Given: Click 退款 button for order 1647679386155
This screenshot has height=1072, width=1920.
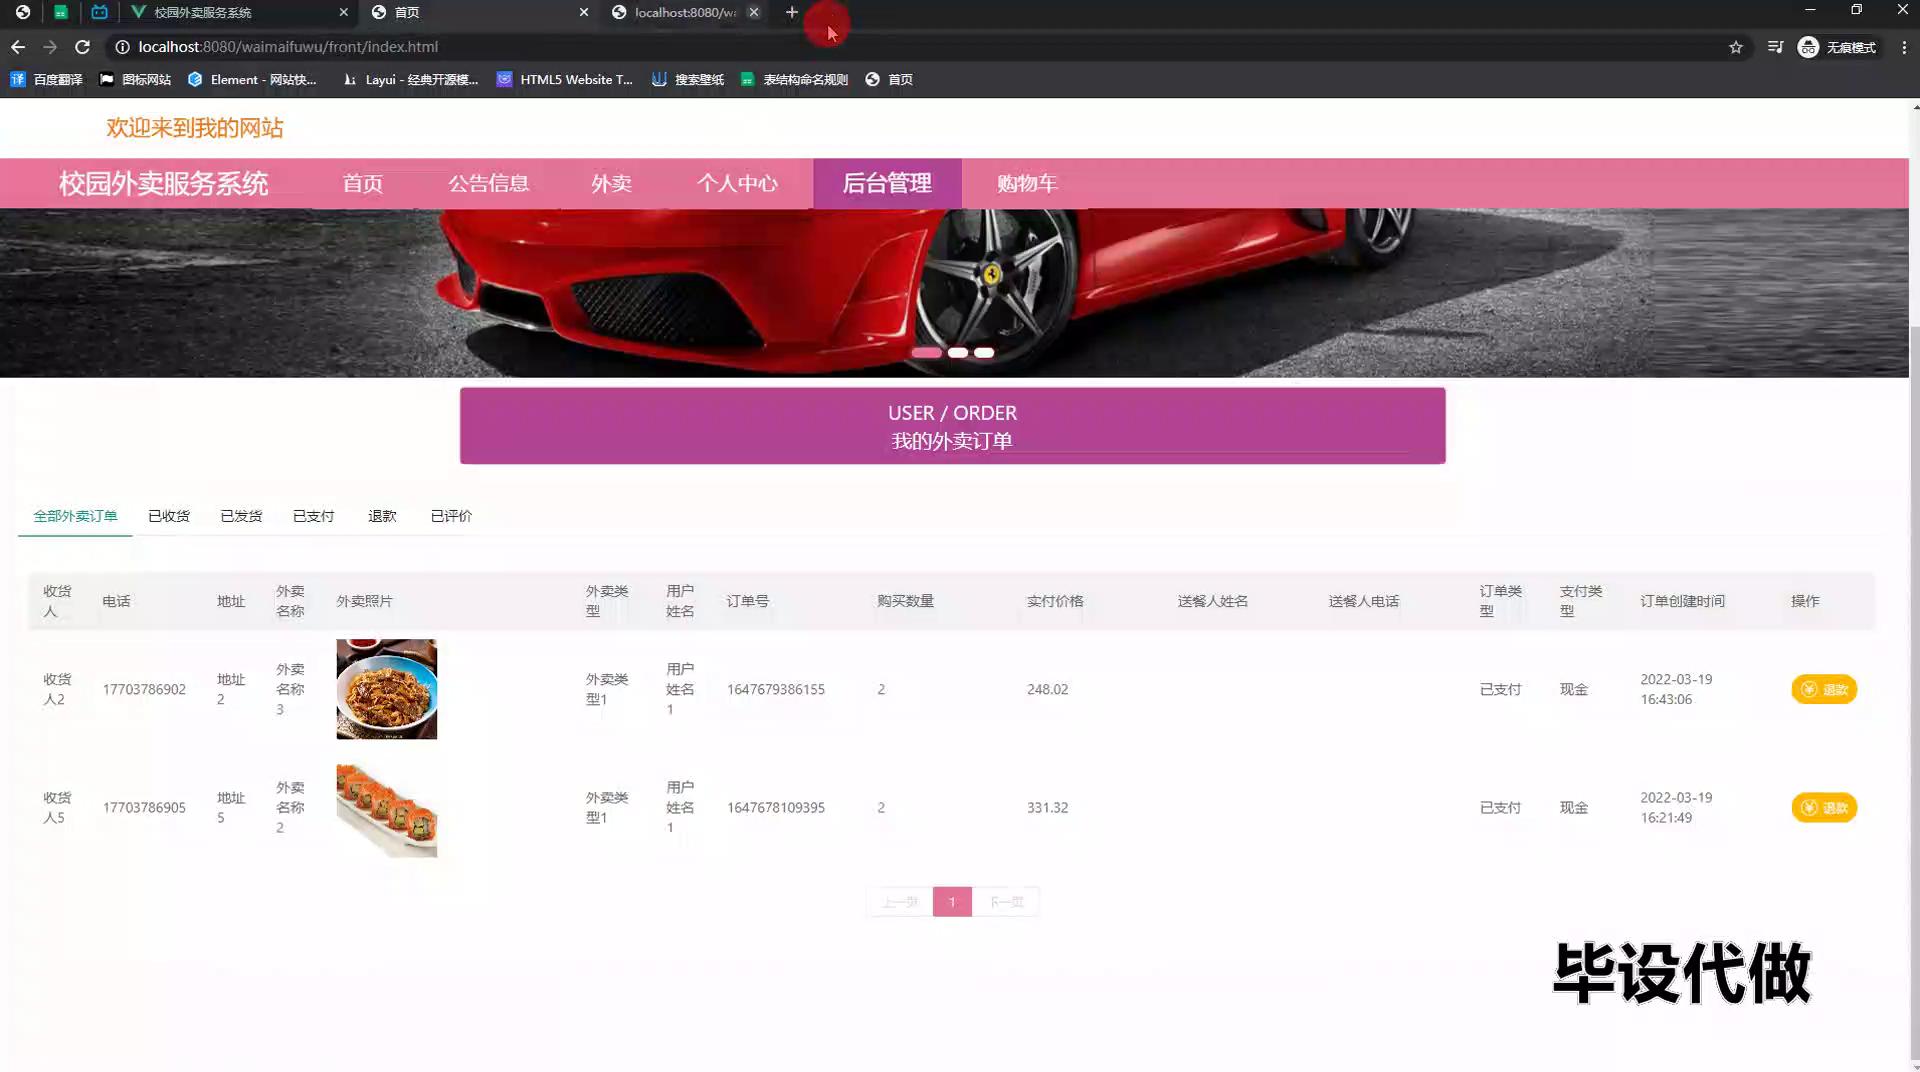Looking at the screenshot, I should tap(1823, 690).
